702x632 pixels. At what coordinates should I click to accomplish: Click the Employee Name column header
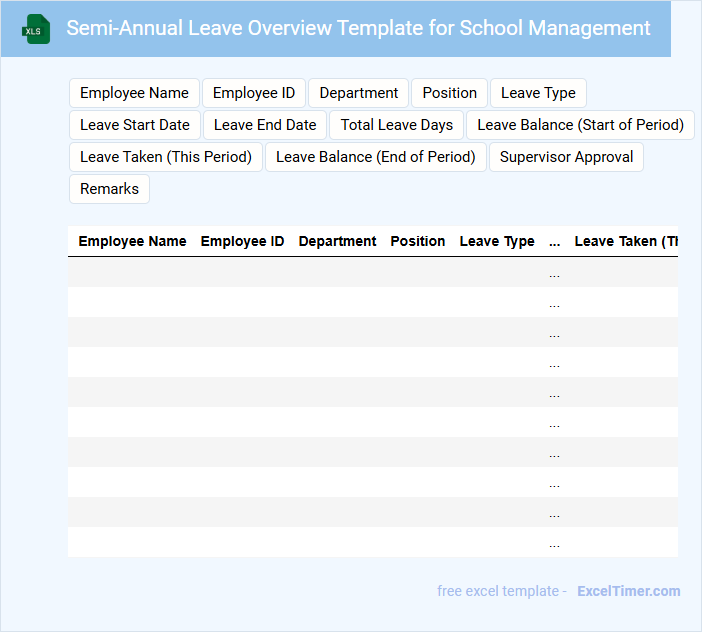(132, 241)
